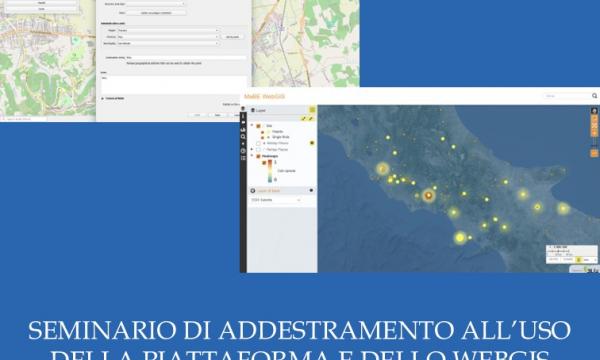Click the button right of the second dropdown
Image resolution: width=600 pixels, height=360 pixels.
(232, 37)
